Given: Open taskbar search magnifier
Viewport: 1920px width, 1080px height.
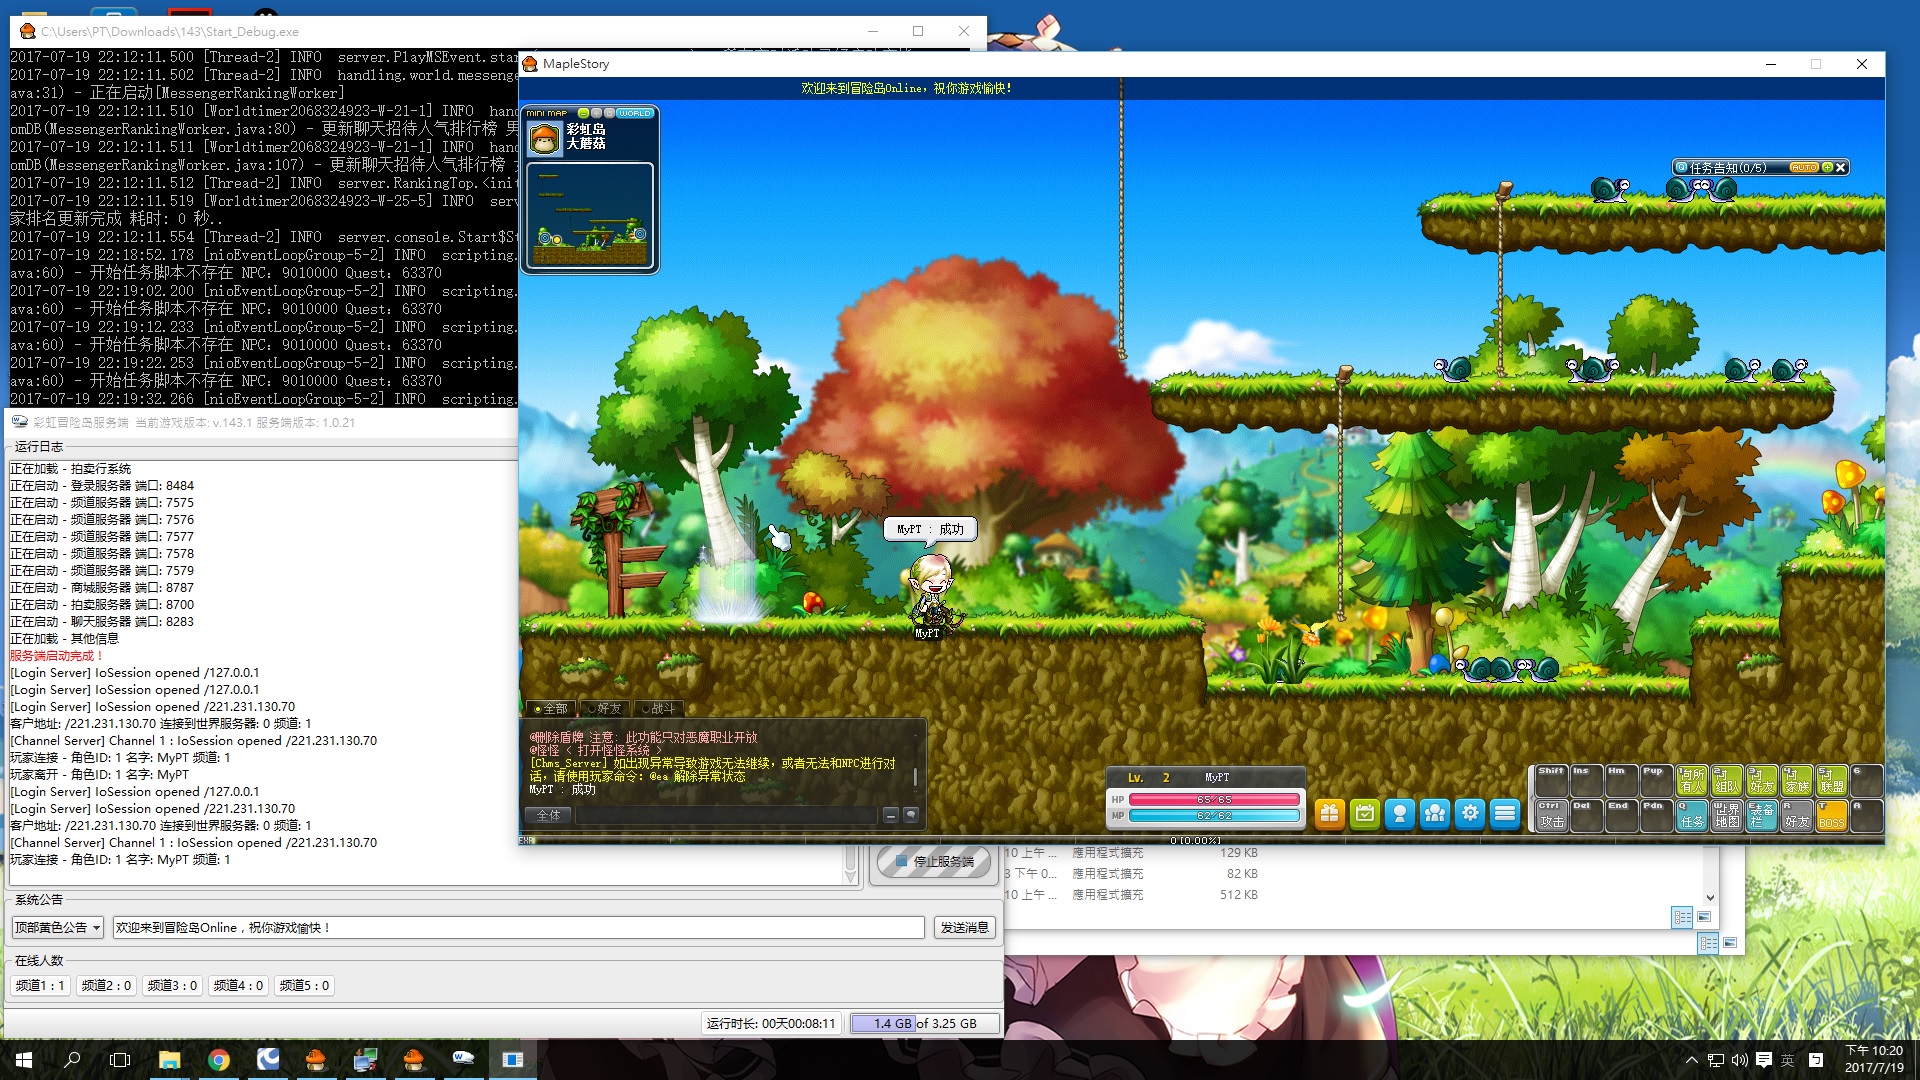Looking at the screenshot, I should [72, 1060].
